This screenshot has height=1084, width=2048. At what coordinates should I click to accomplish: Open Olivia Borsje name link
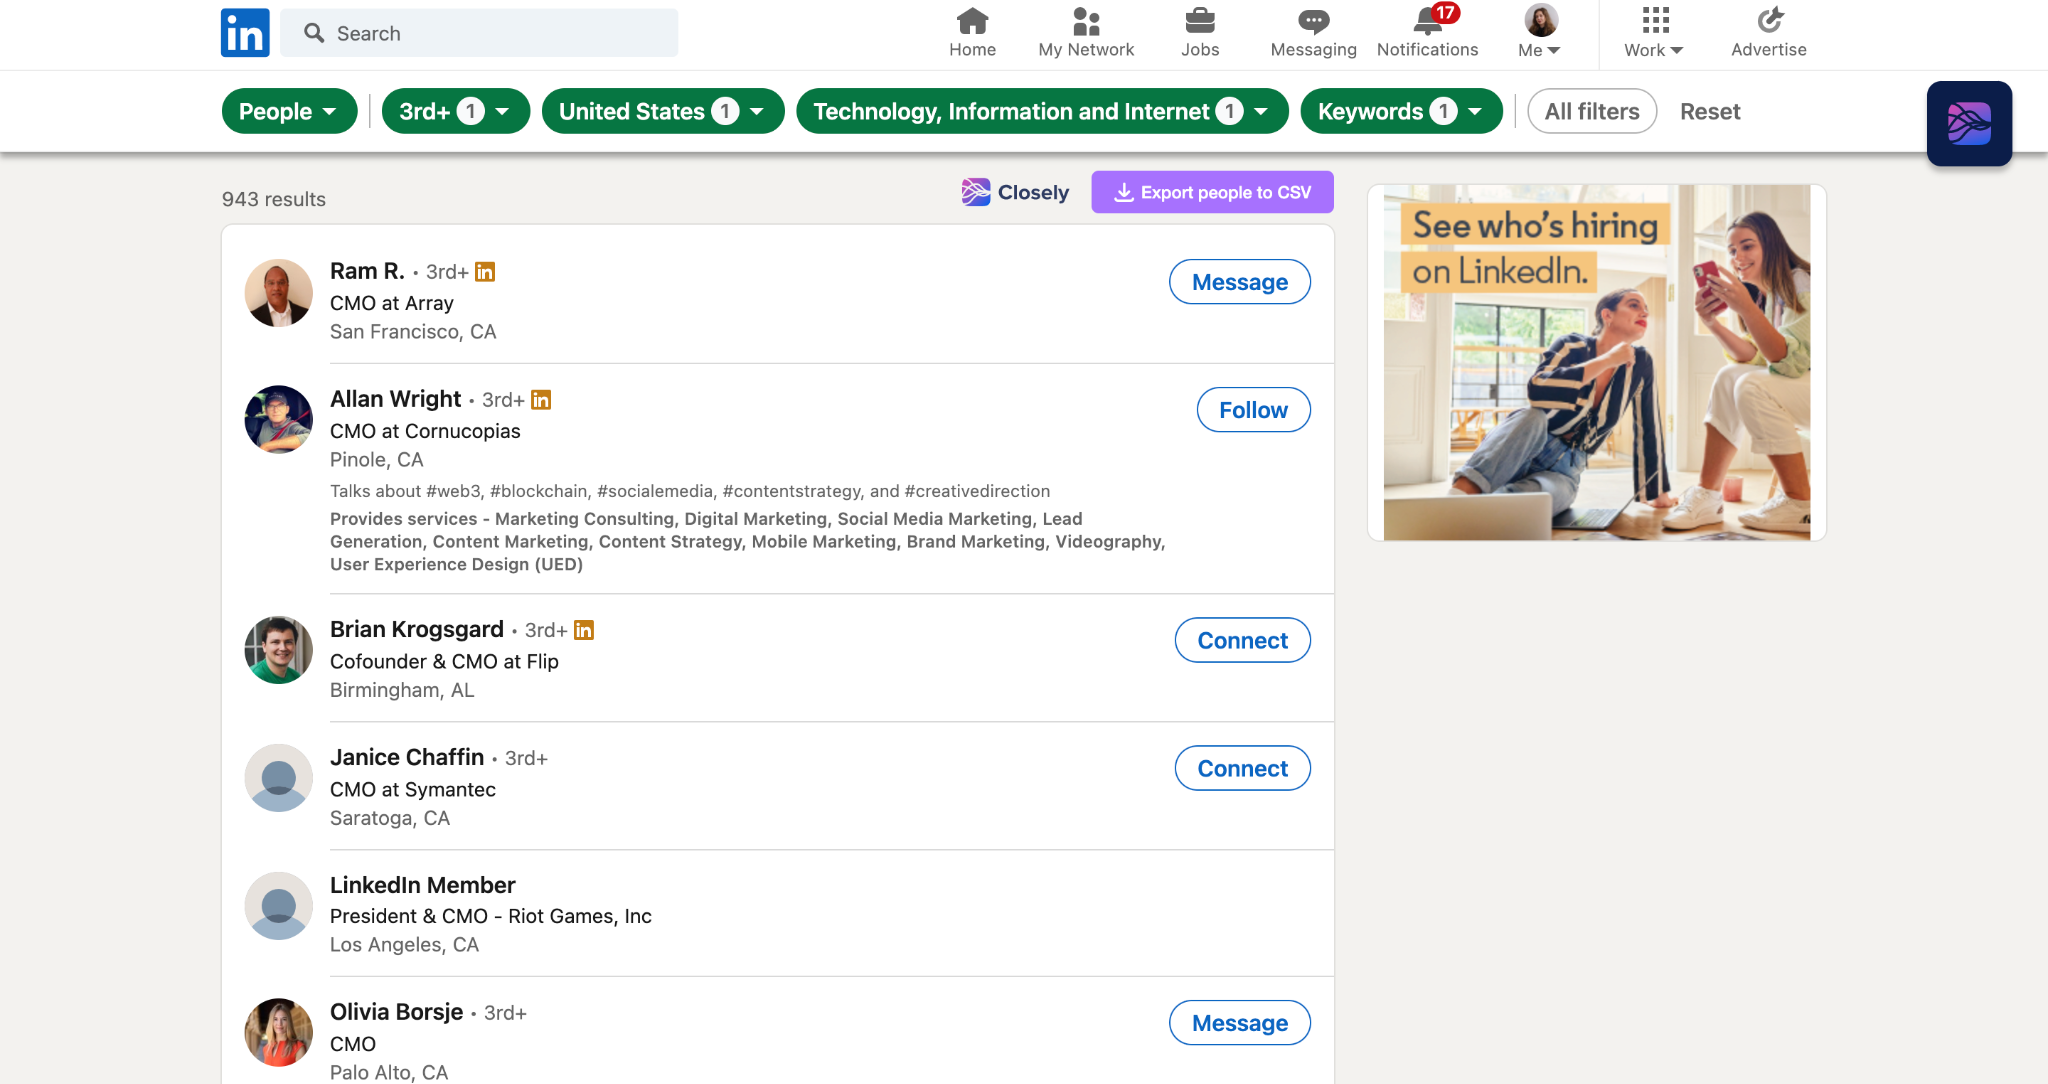pos(397,1012)
